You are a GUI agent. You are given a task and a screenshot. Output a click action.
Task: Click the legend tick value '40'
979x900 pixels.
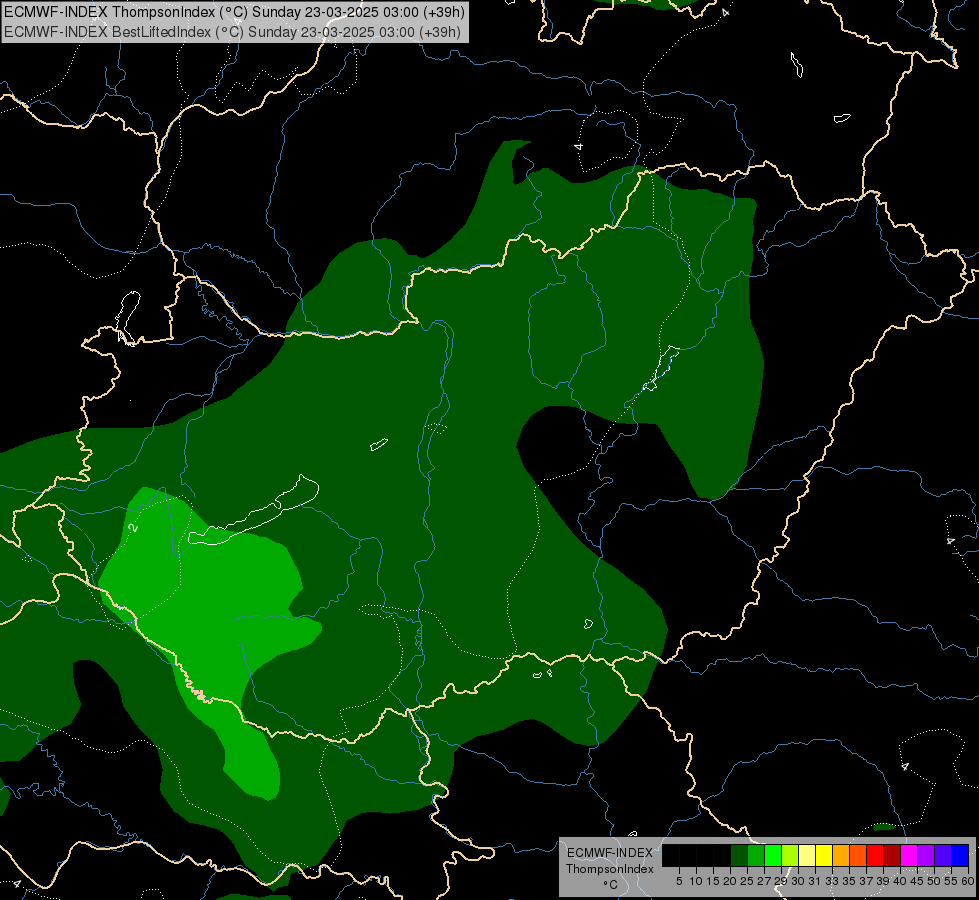(900, 881)
